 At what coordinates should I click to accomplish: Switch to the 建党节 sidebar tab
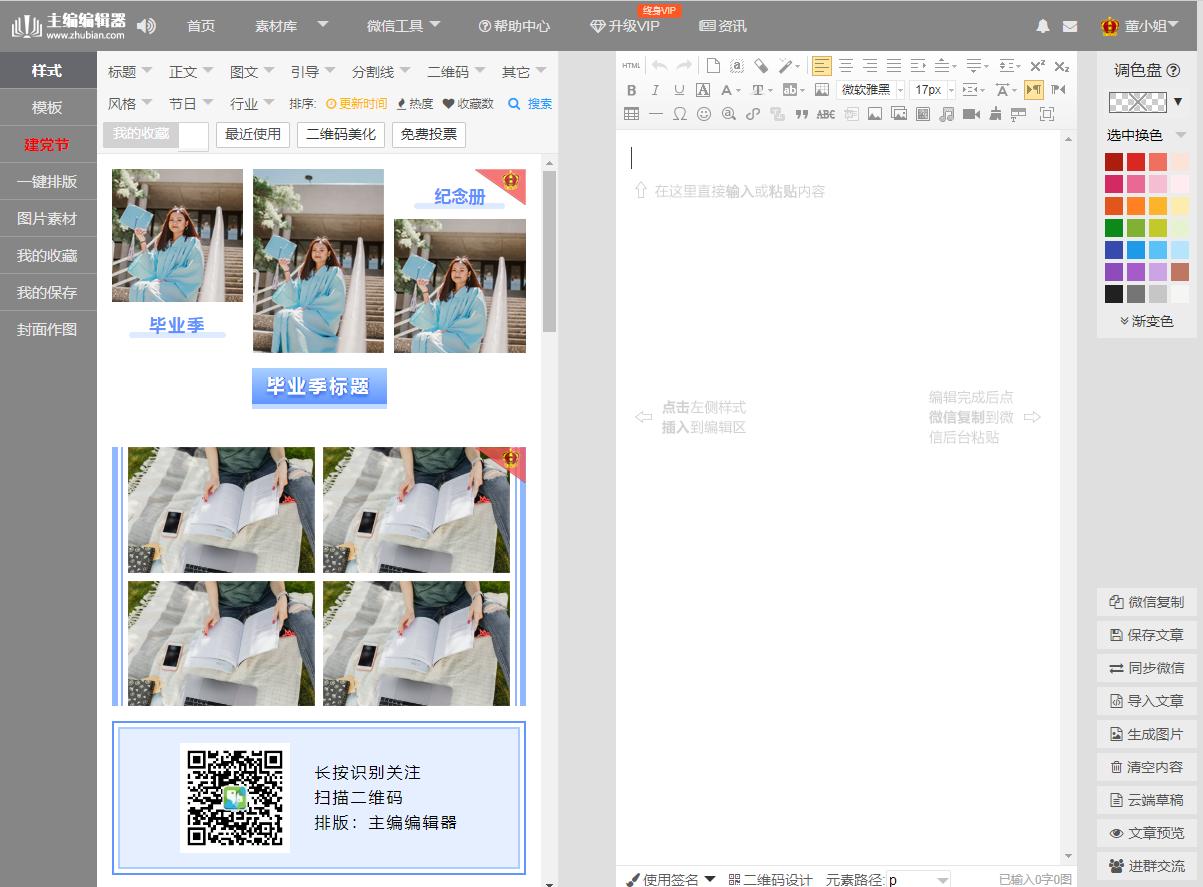click(x=45, y=144)
